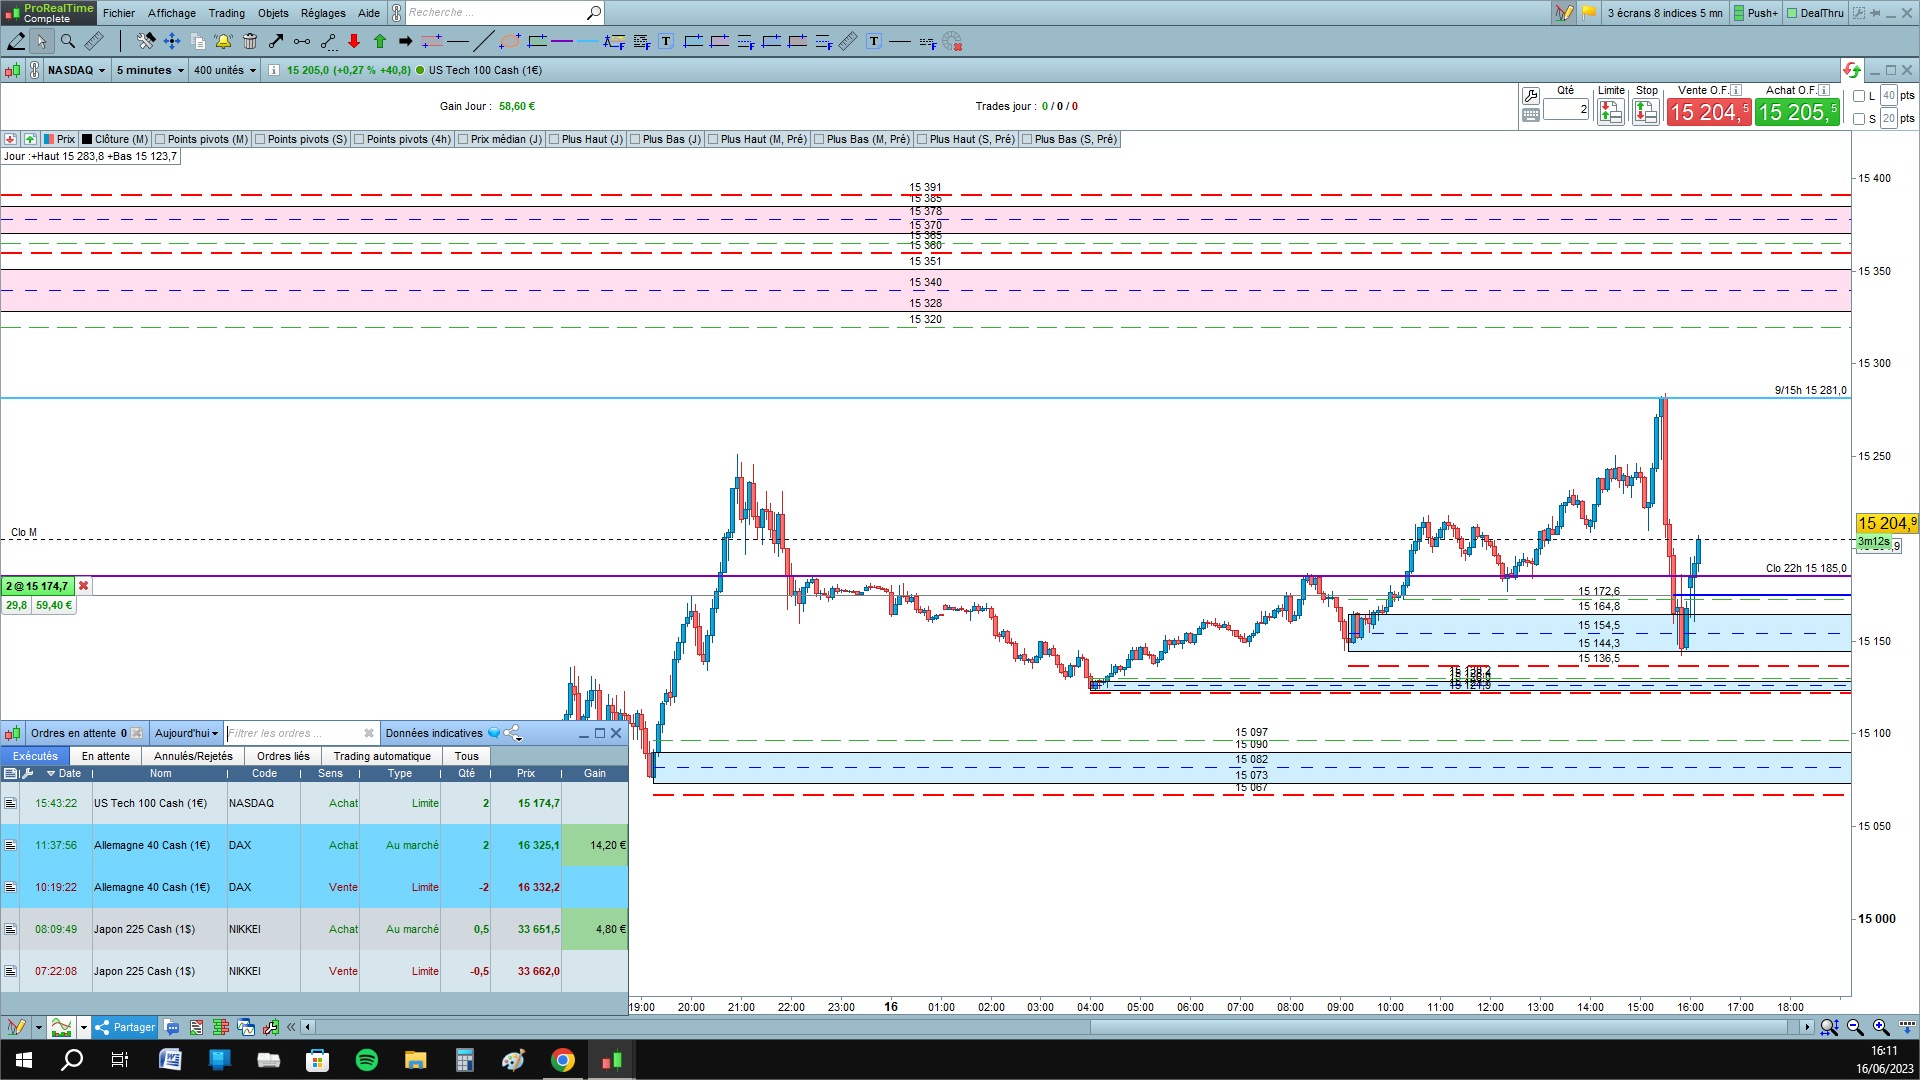Check the L 40 pts box

[1859, 96]
